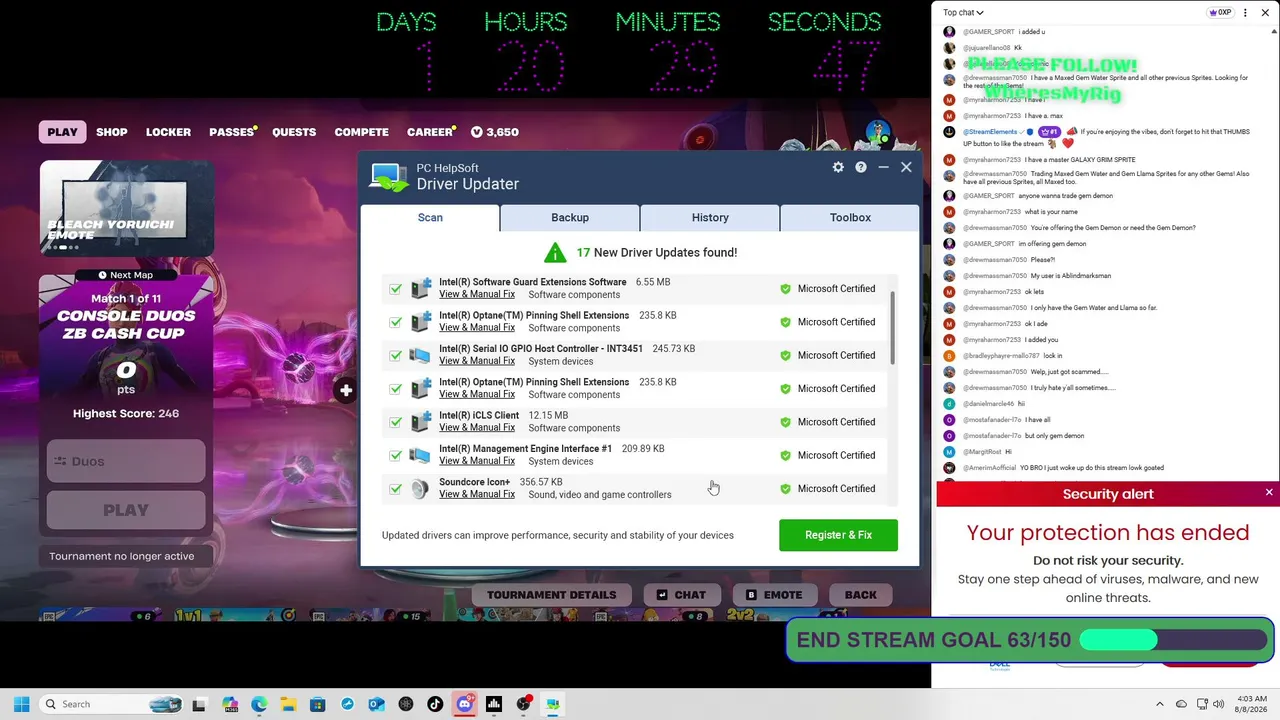The height and width of the screenshot is (720, 1280).
Task: Open File Explorer from the taskbar
Action: (x=288, y=704)
